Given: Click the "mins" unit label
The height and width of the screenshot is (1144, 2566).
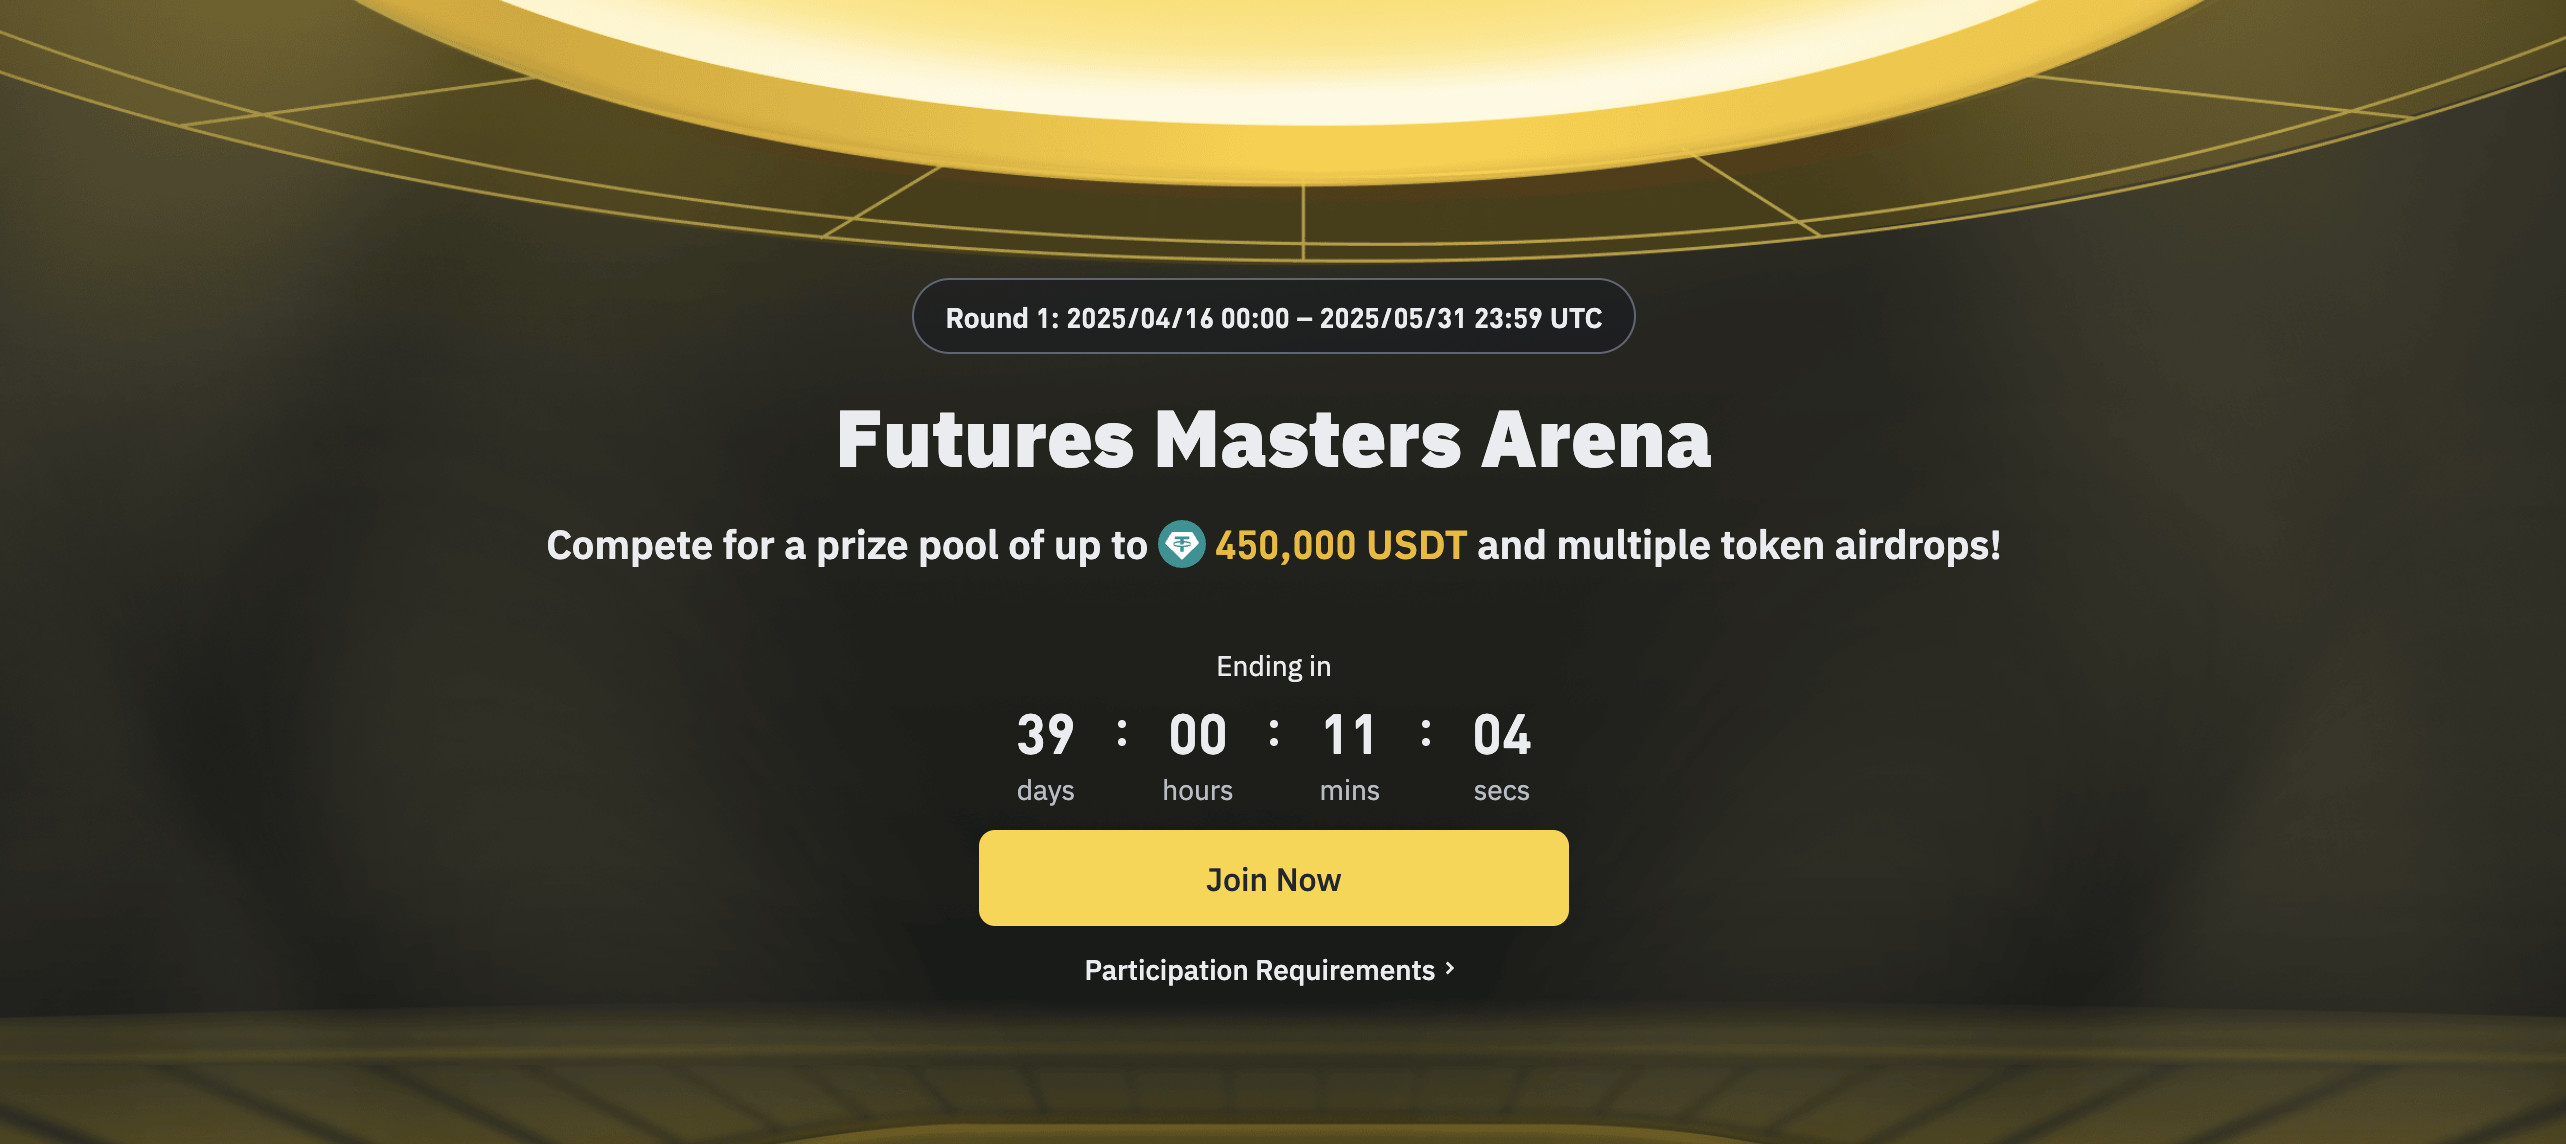Looking at the screenshot, I should (x=1349, y=790).
